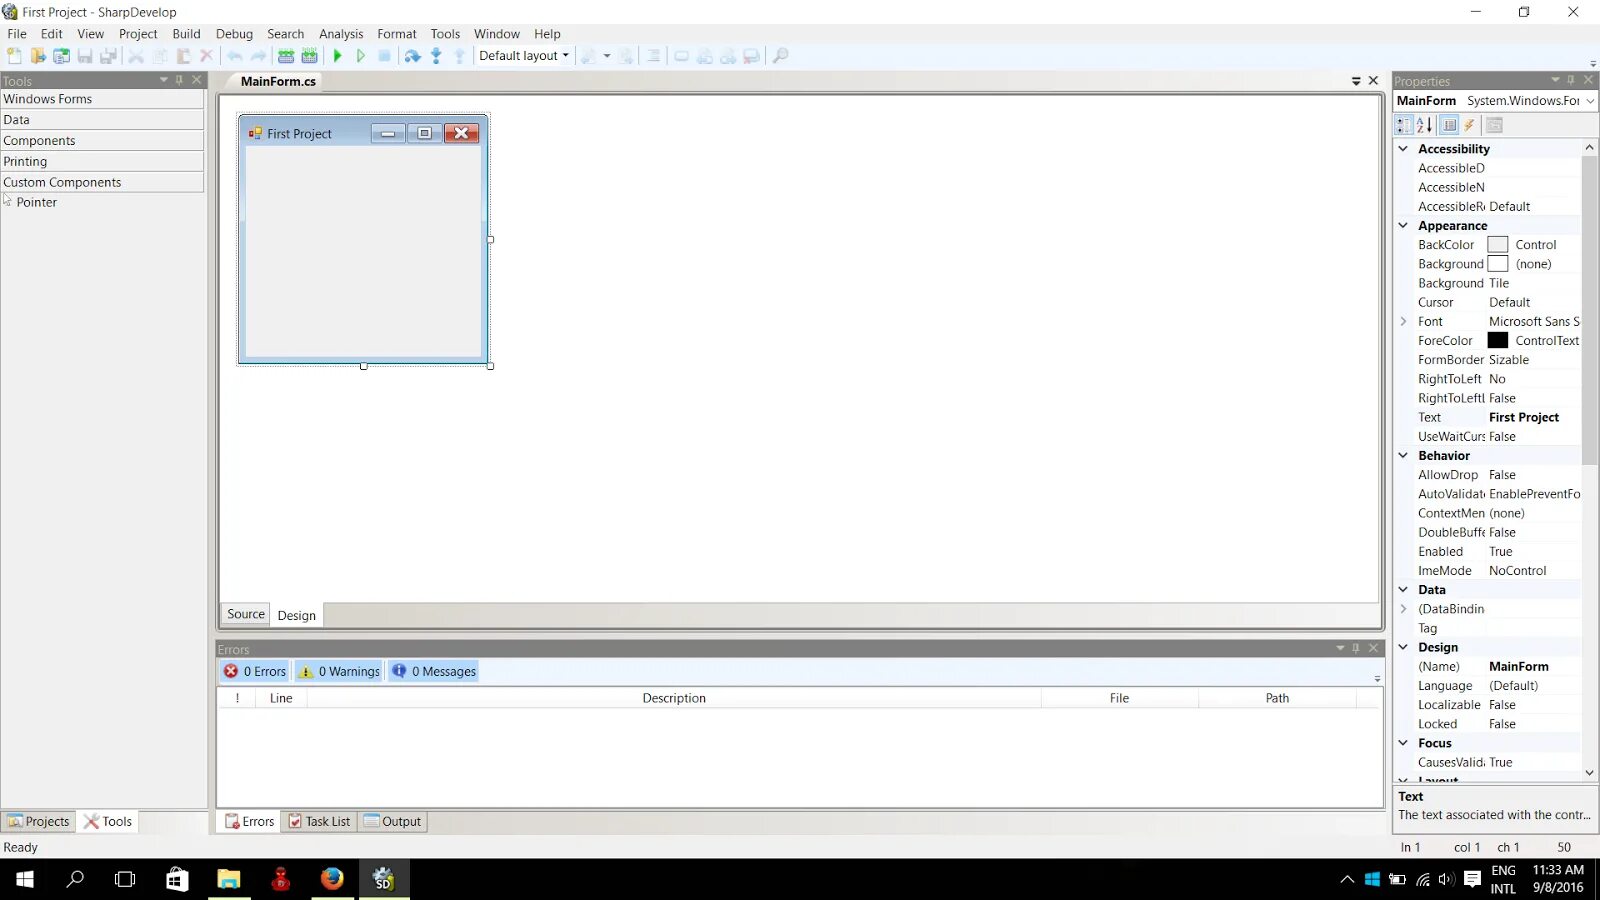Click the magnifier Find icon in the toolbar
Viewport: 1600px width, 900px height.
pyautogui.click(x=781, y=56)
